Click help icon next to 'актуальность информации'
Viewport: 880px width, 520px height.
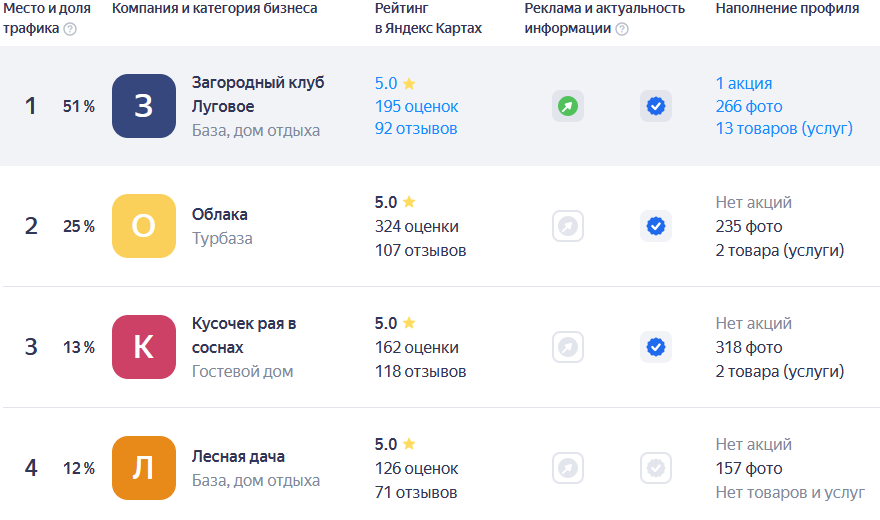click(622, 29)
